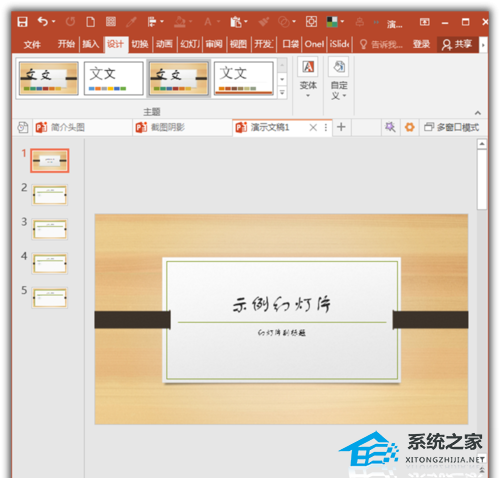Click the 登录 sign-in link
Image resolution: width=500 pixels, height=478 pixels.
(421, 44)
